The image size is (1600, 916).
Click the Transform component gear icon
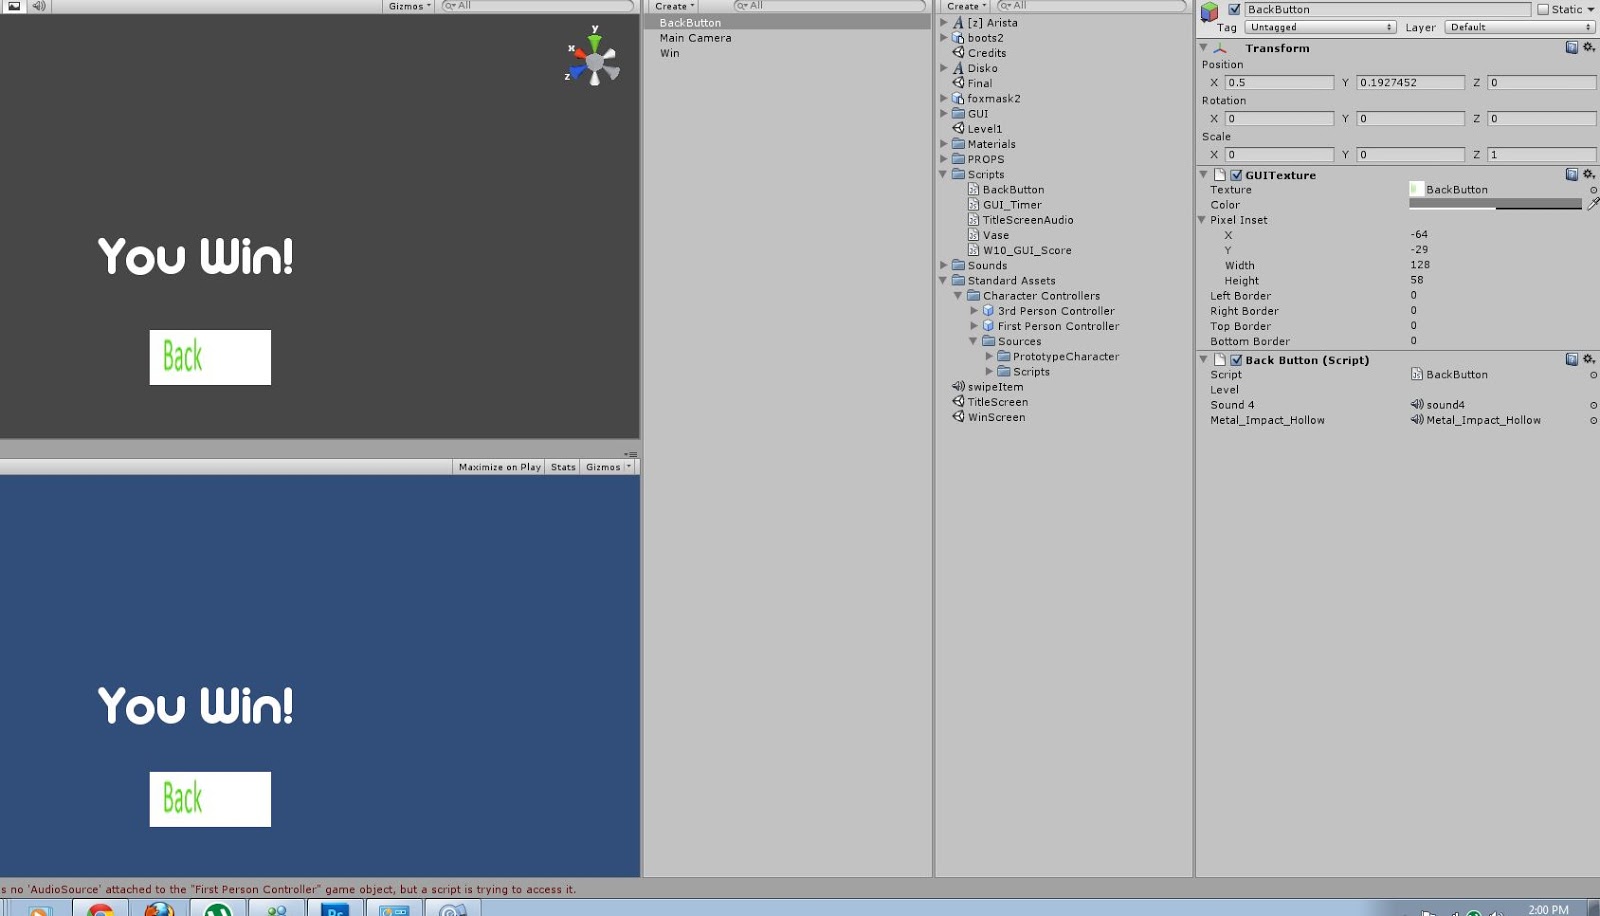coord(1590,47)
